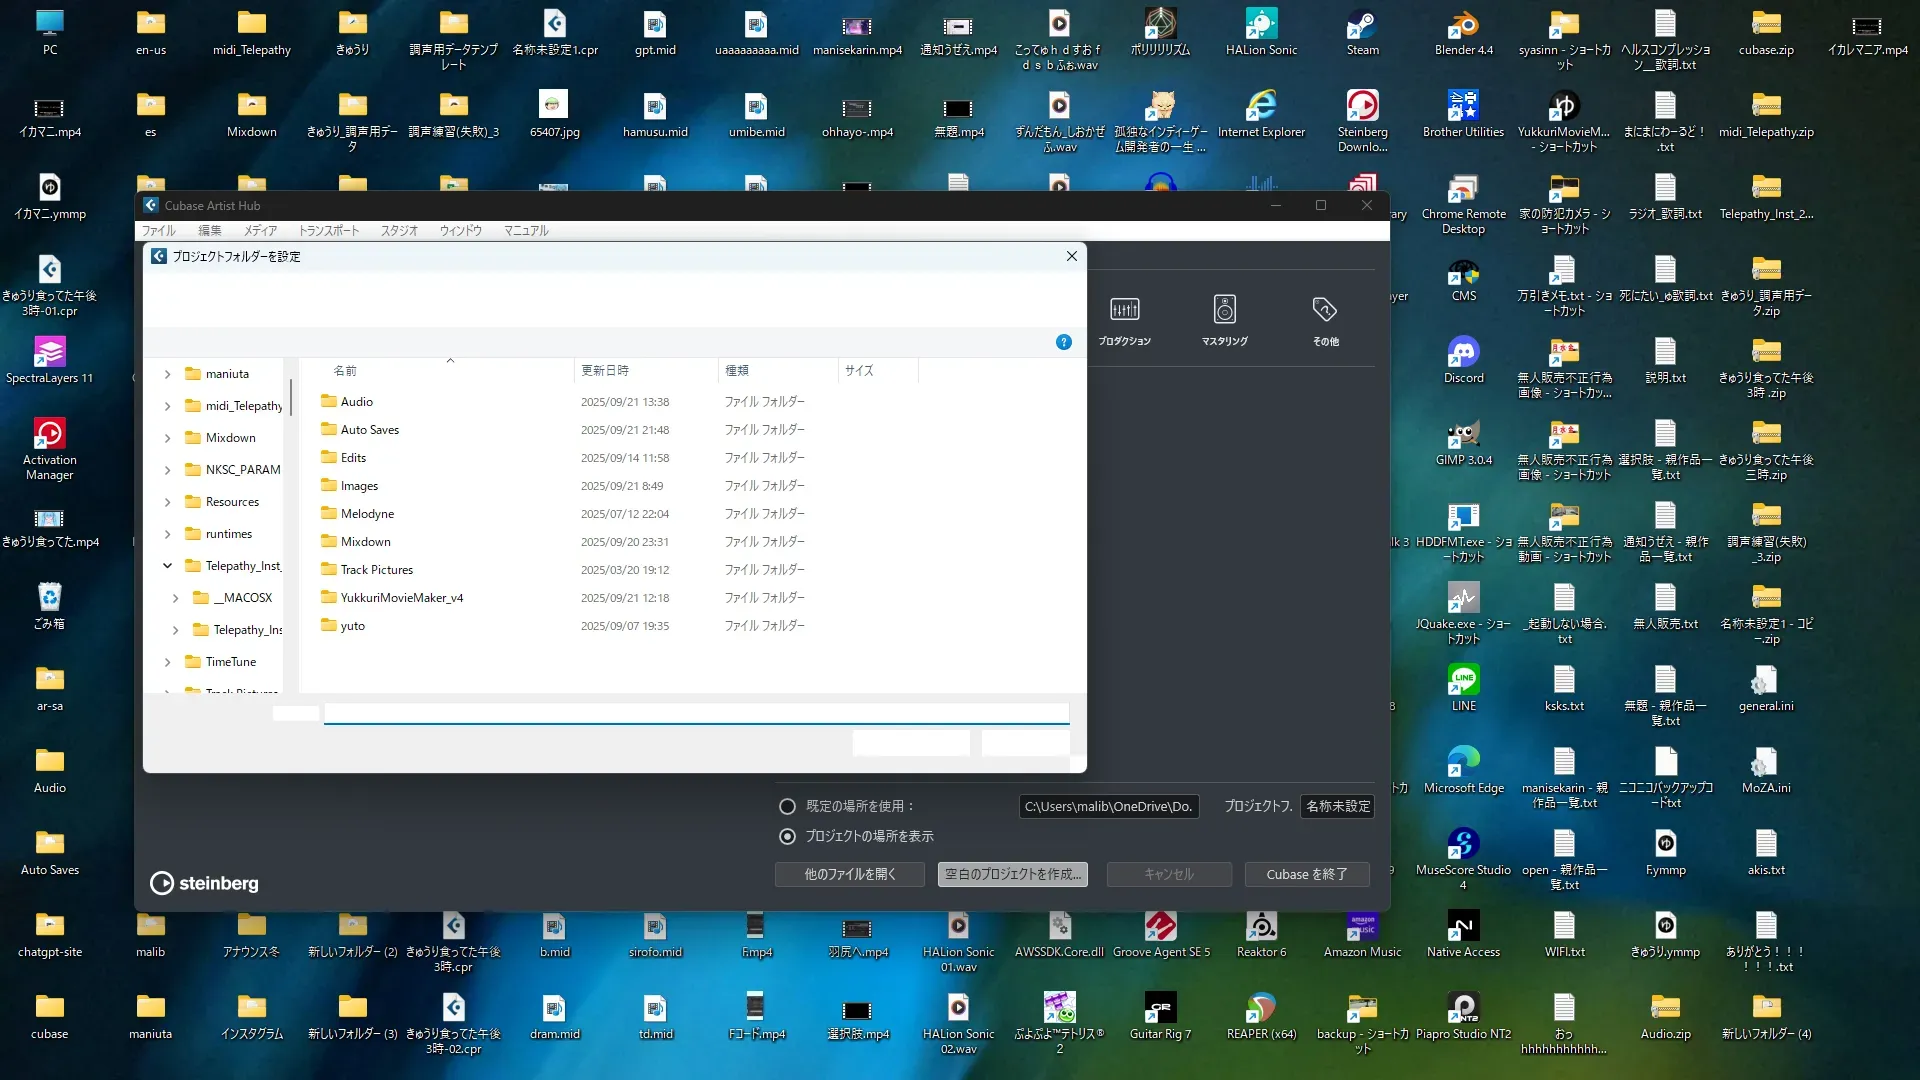Open the Steinberg Activation Manager icon

click(x=49, y=434)
